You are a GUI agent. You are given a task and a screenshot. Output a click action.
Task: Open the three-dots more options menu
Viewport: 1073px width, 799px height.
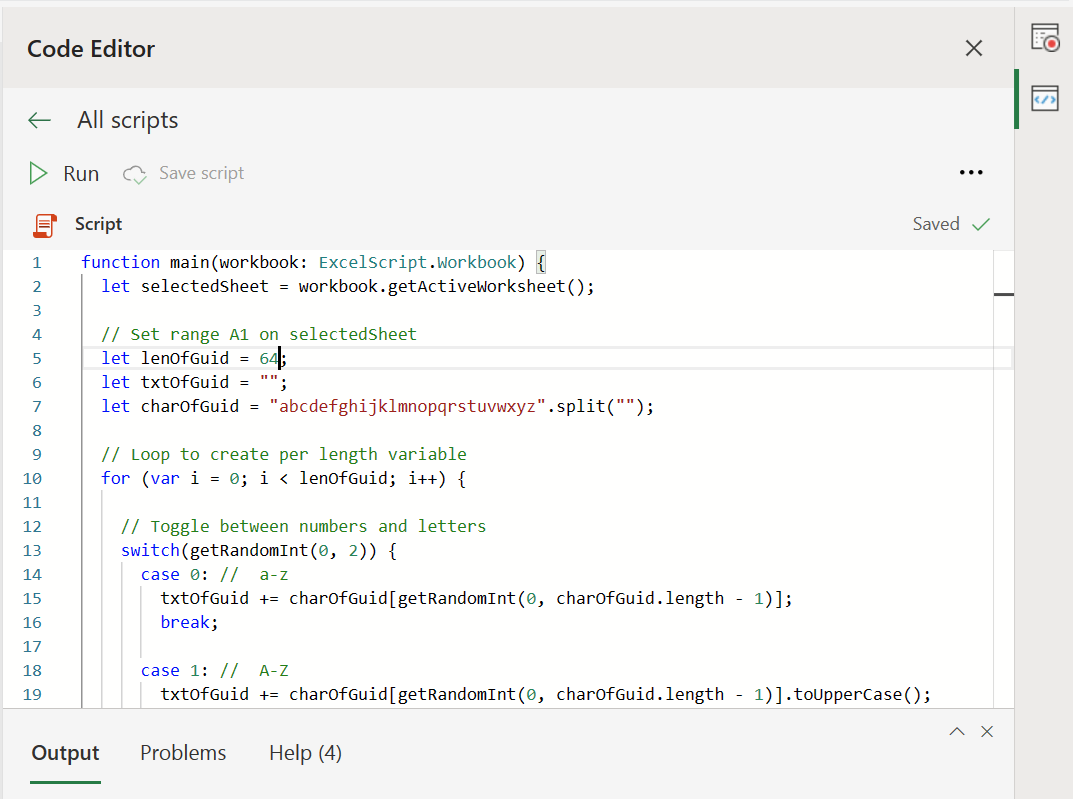(x=971, y=173)
